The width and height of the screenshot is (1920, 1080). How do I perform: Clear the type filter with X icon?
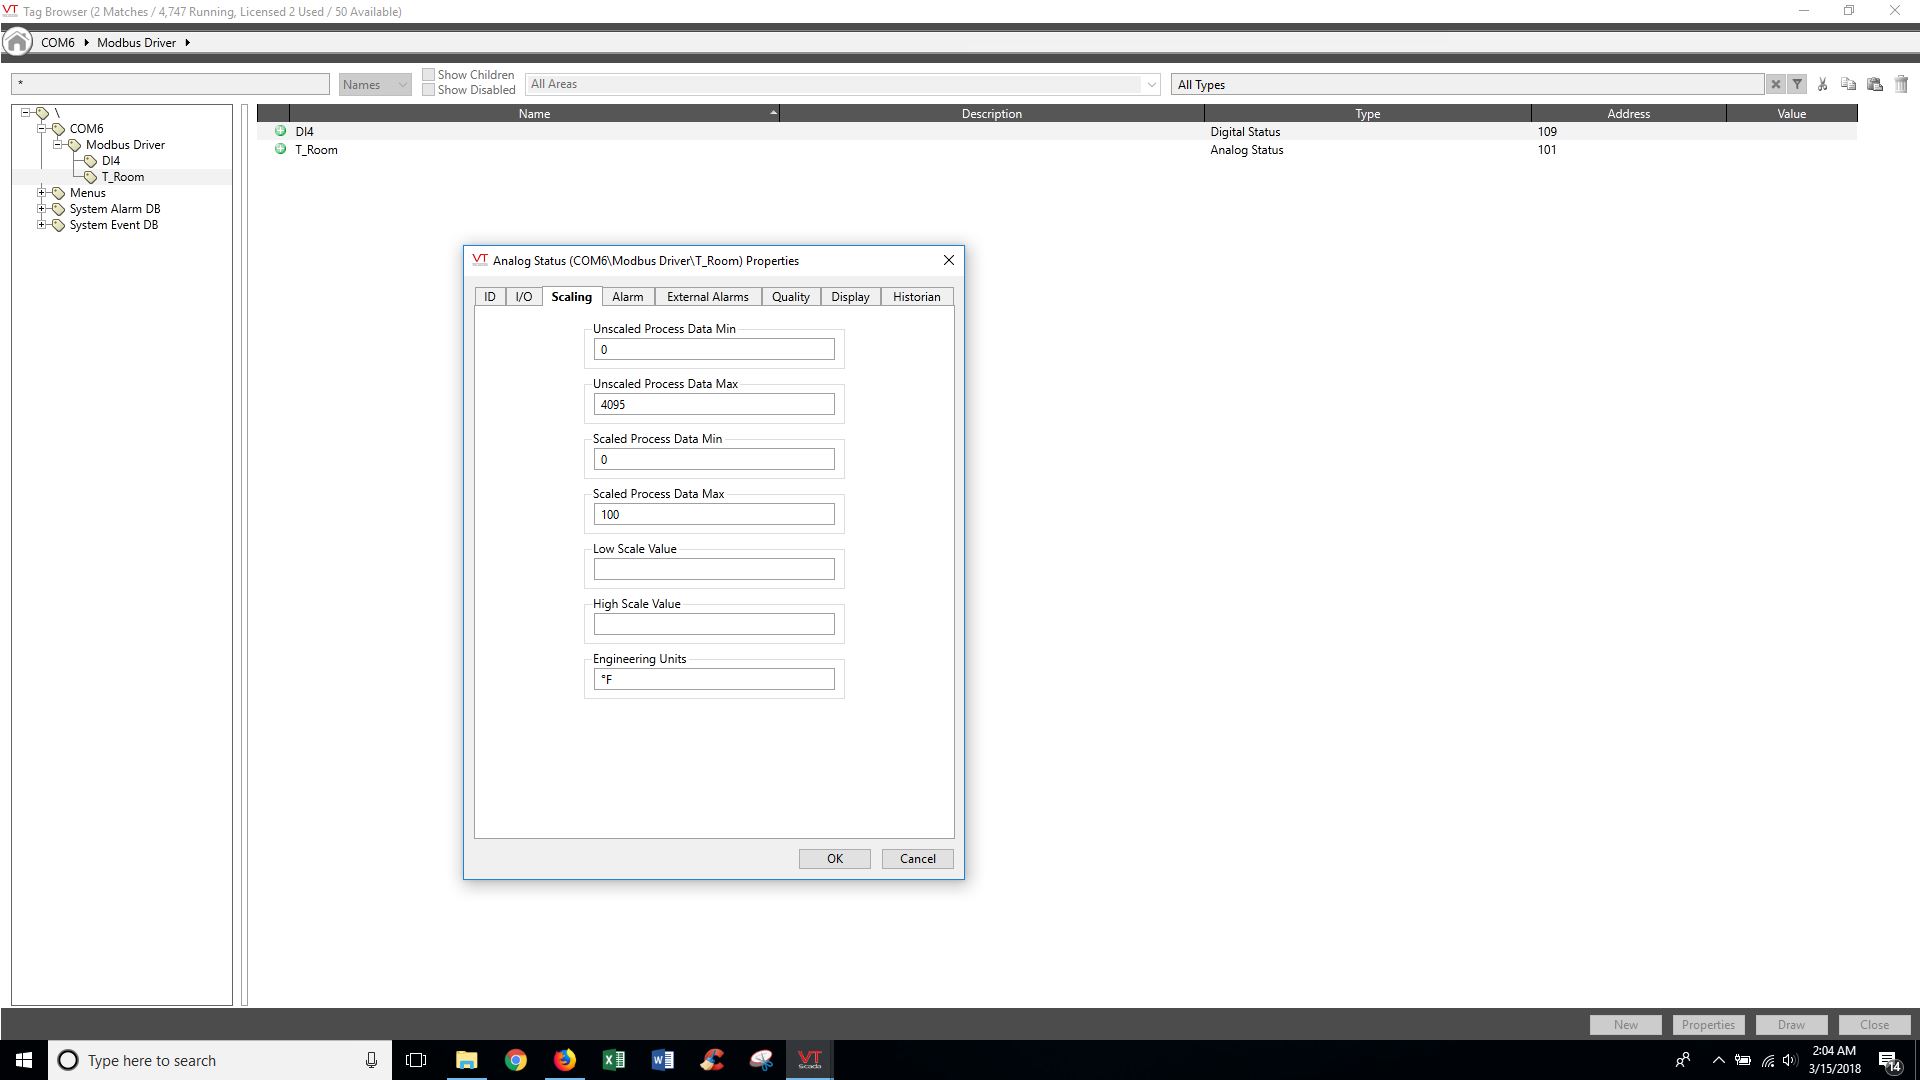1775,85
